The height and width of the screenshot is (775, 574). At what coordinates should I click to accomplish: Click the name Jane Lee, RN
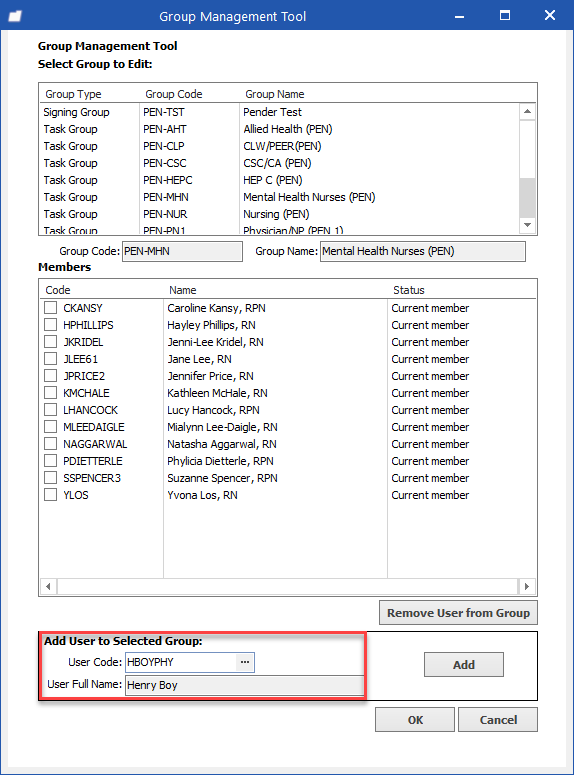coord(199,359)
